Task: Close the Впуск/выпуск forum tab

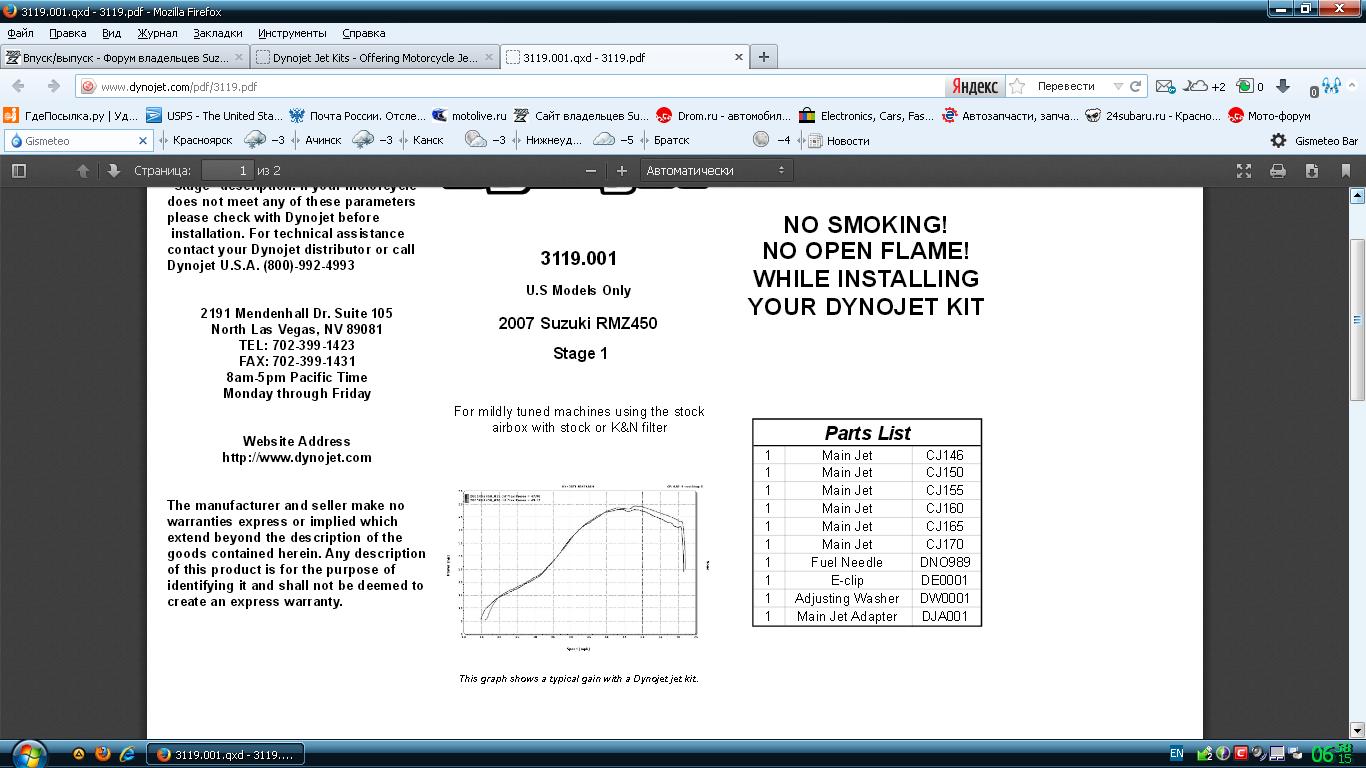Action: coord(238,58)
